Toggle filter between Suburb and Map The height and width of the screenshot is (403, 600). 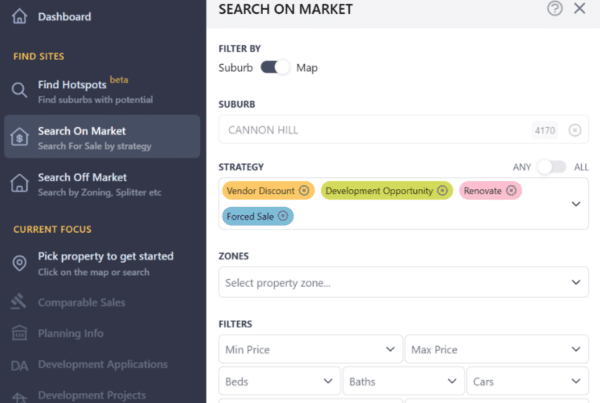coord(275,67)
